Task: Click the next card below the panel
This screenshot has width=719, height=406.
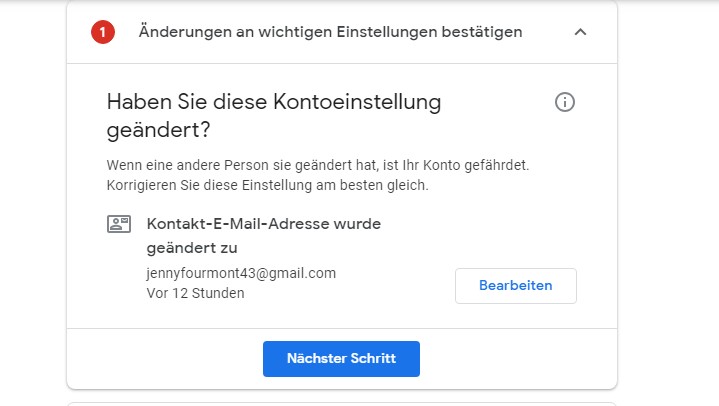Action: coord(342,404)
